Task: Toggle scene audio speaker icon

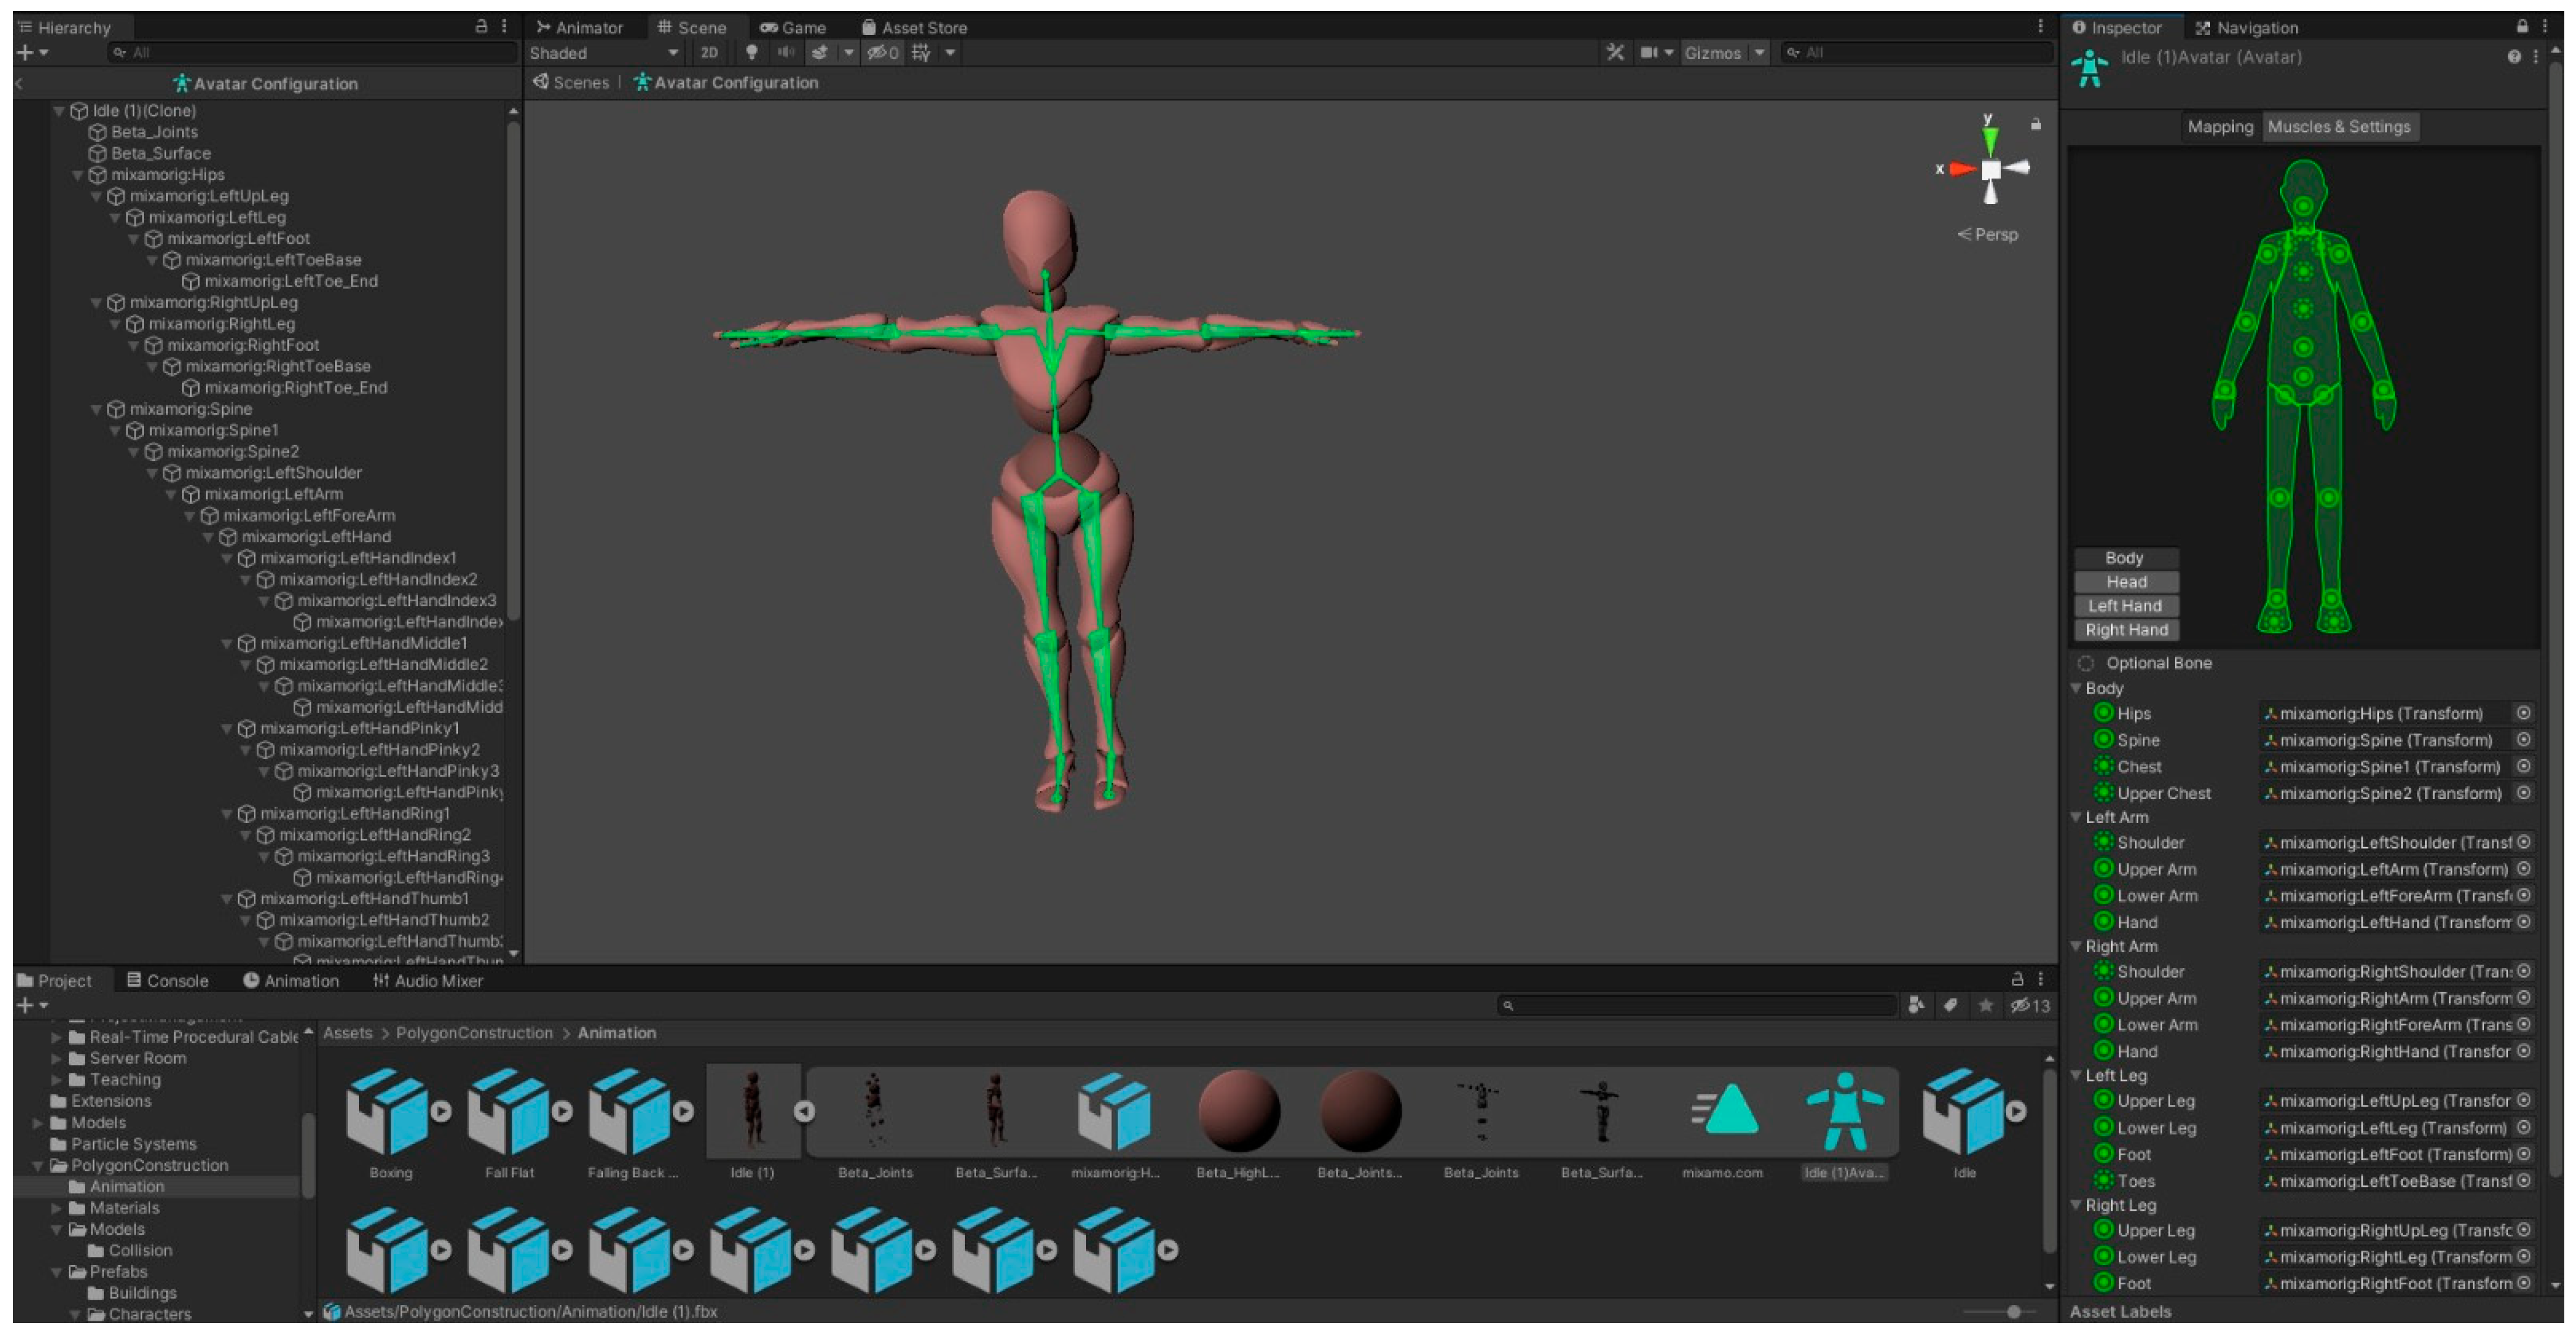Action: [786, 53]
